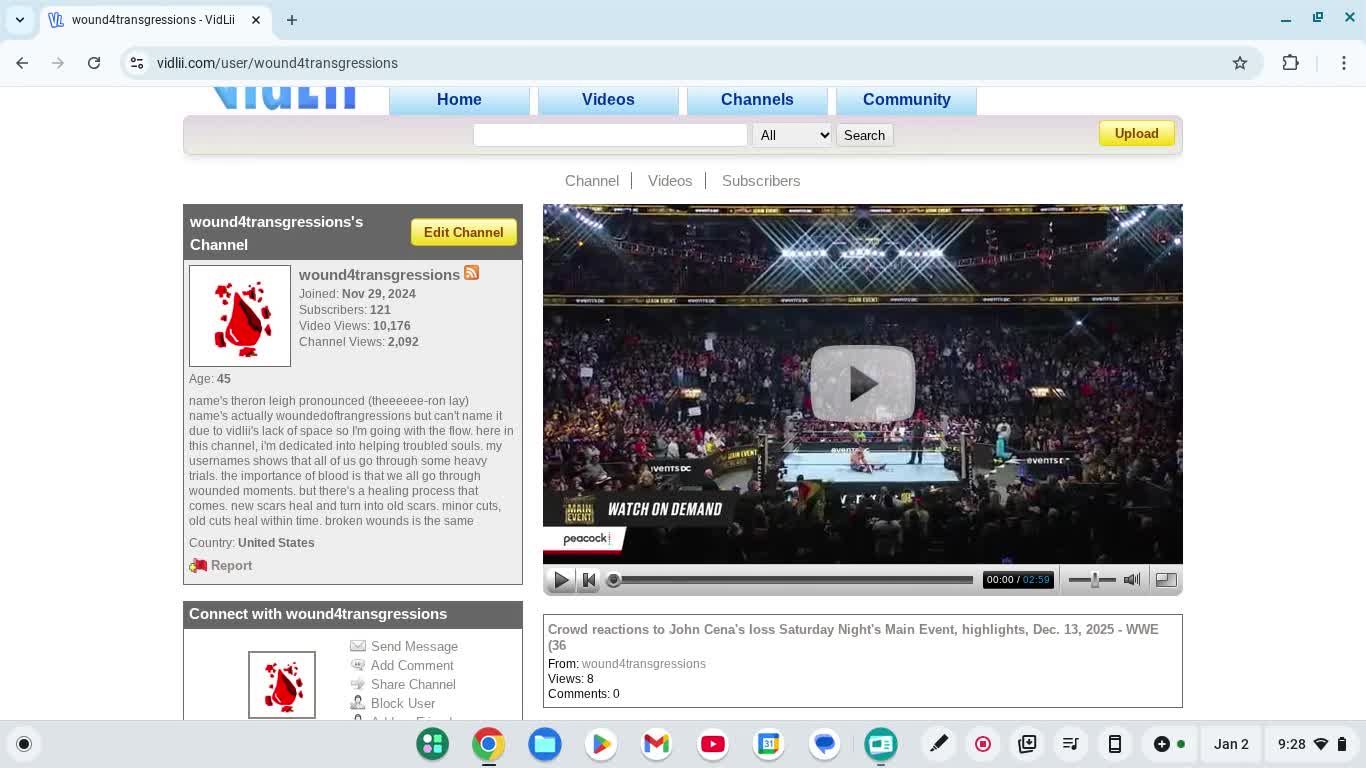Click the red Report flag icon
The height and width of the screenshot is (768, 1366).
[198, 566]
